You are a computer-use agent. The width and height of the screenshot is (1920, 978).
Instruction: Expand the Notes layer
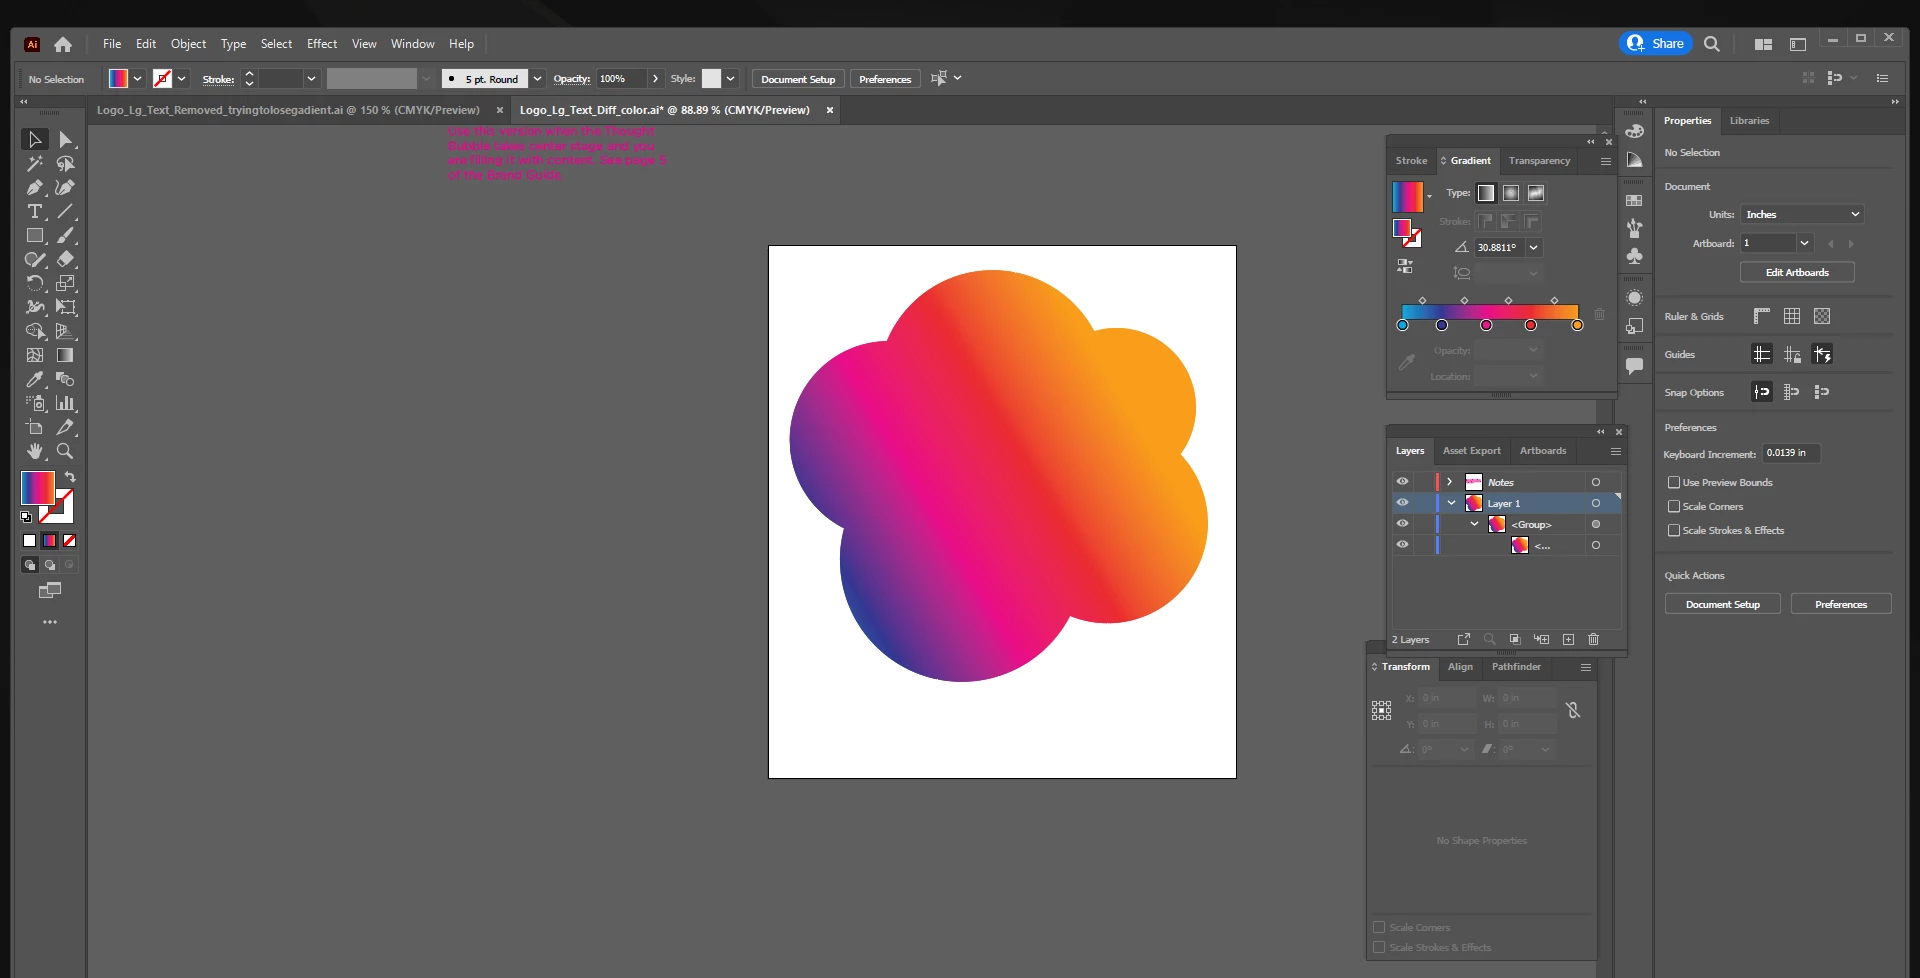click(1450, 482)
